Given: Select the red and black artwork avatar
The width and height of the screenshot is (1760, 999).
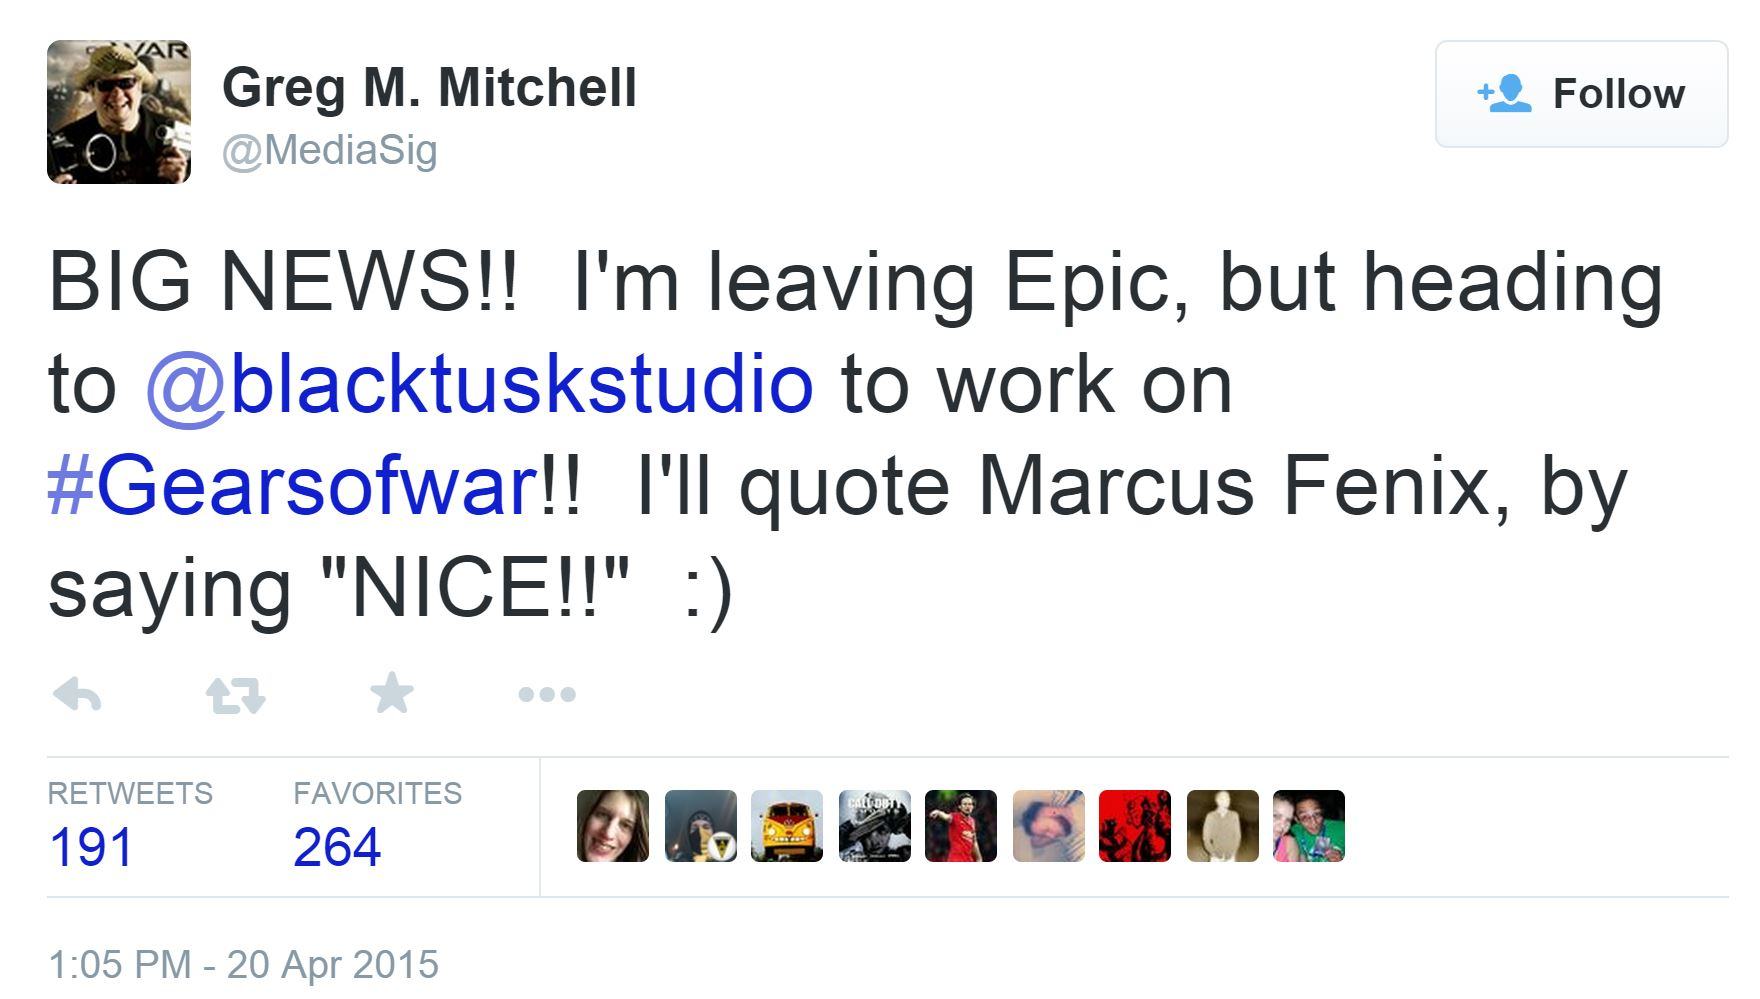Looking at the screenshot, I should 1135,826.
